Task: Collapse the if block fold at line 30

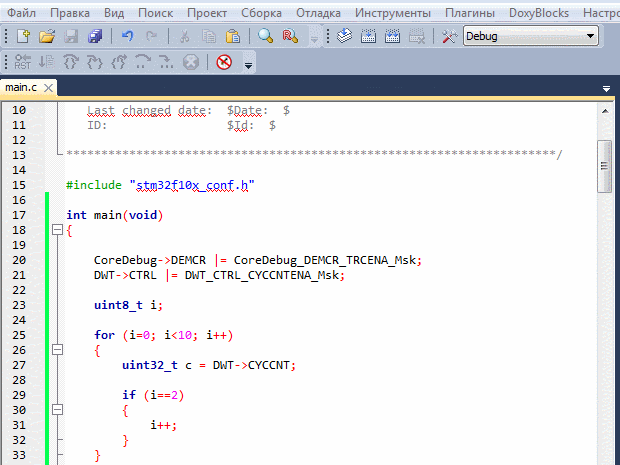Action: pyautogui.click(x=57, y=410)
